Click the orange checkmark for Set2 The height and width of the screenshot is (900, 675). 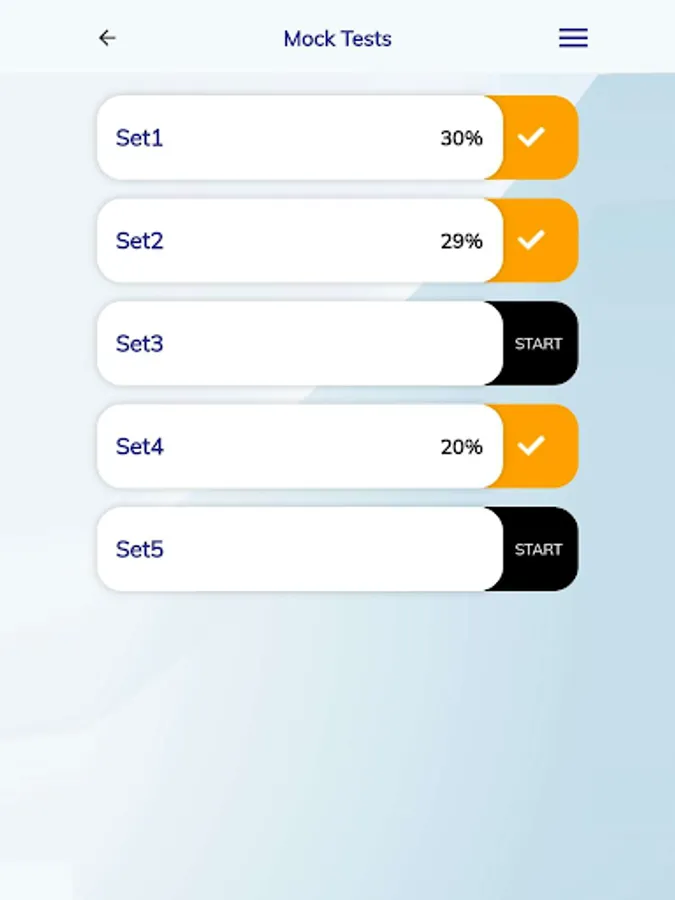click(x=532, y=240)
